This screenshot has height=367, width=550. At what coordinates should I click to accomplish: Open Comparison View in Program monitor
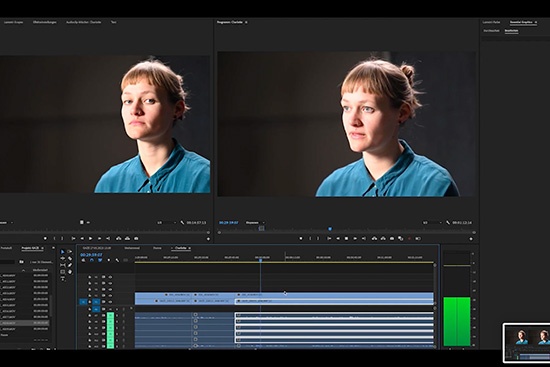coord(401,238)
